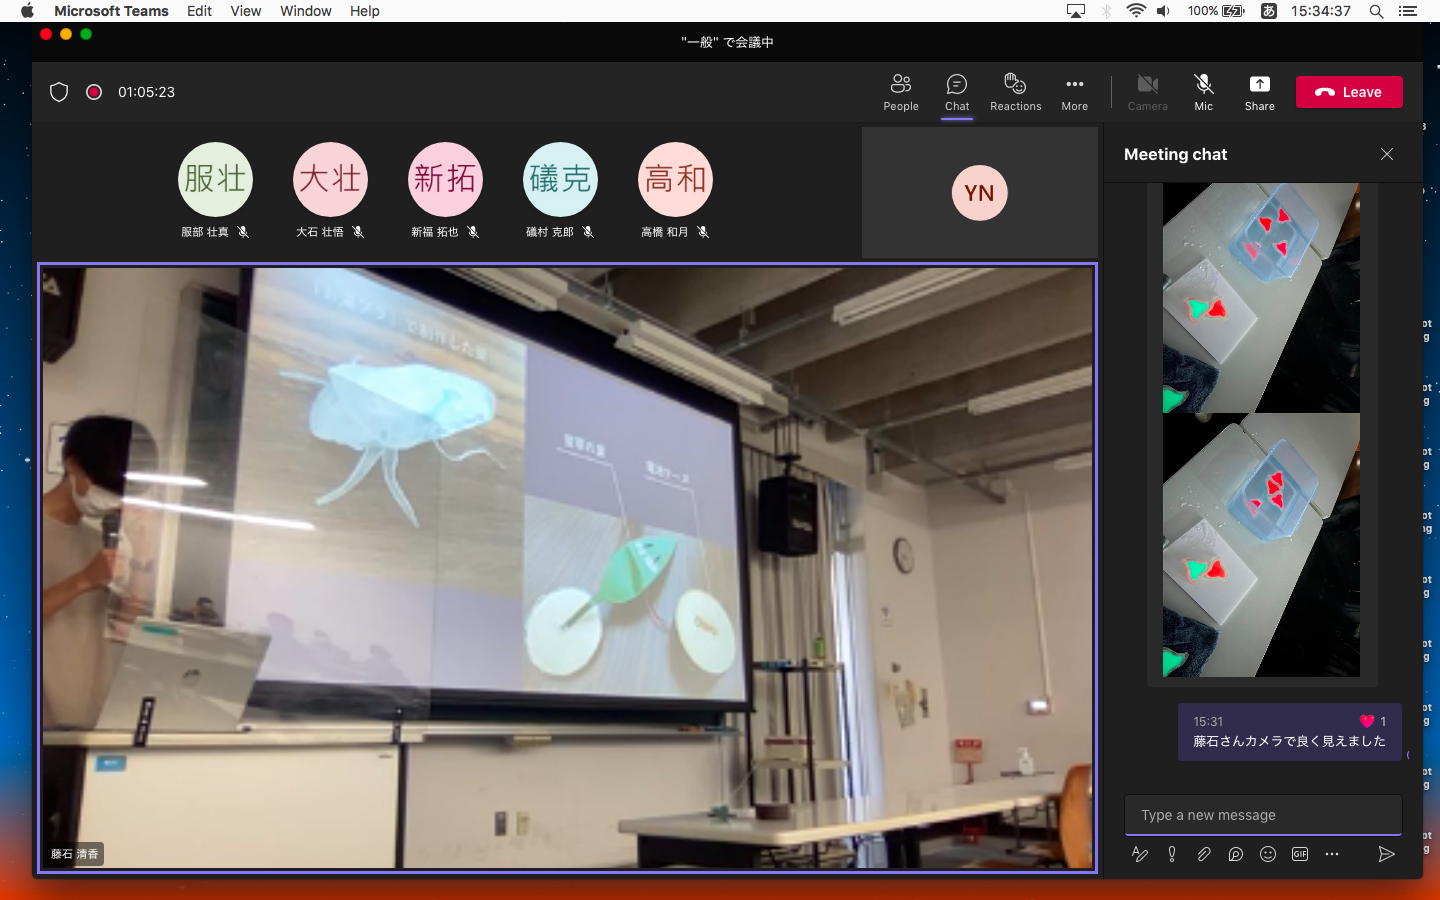Open the AirPlay display menu bar icon
1440x900 pixels.
(x=1076, y=11)
